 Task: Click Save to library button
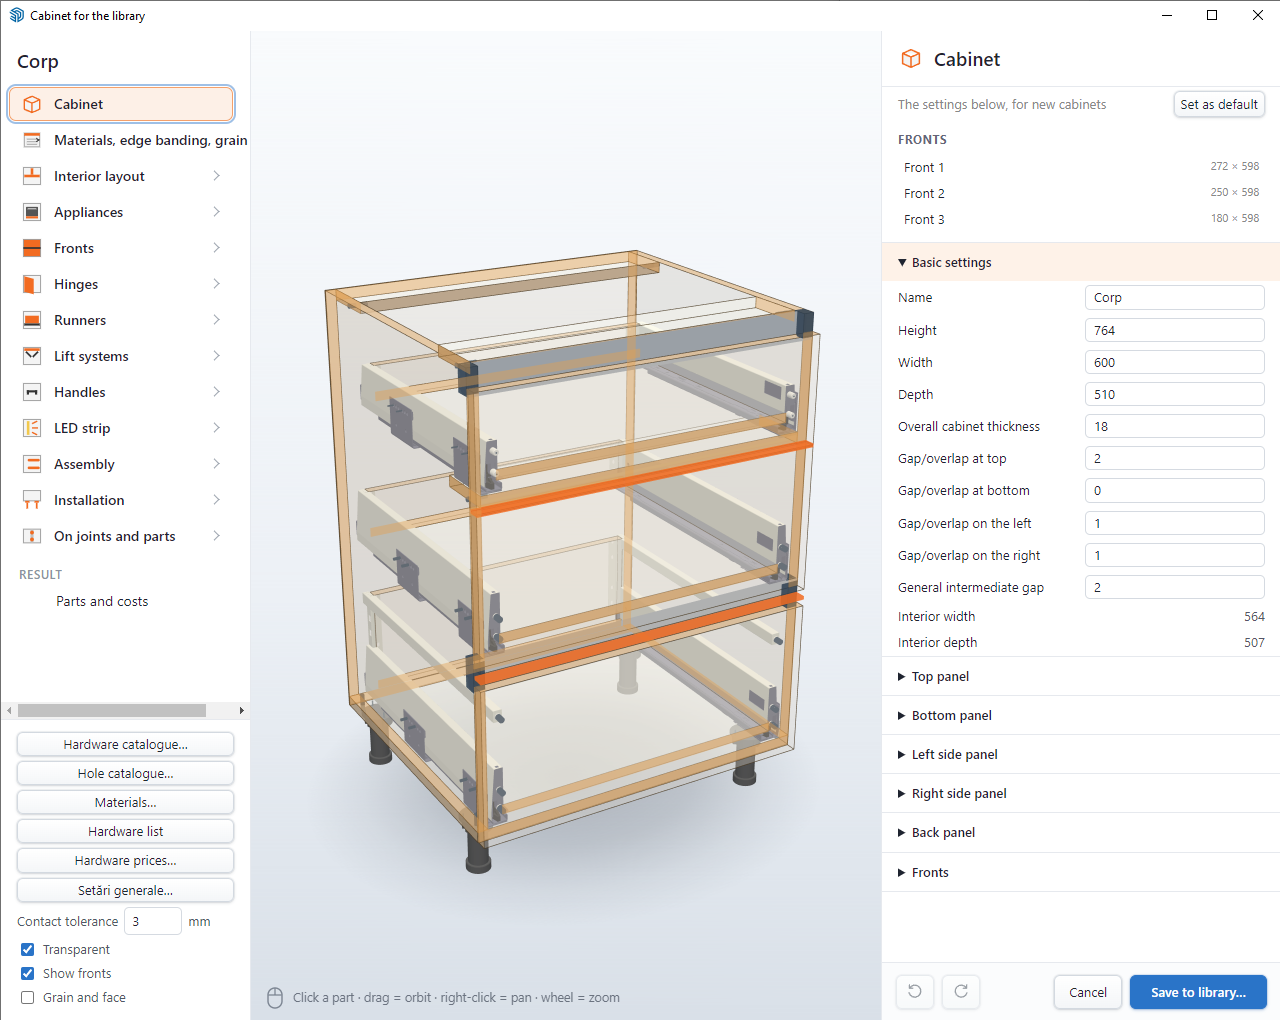(1198, 992)
